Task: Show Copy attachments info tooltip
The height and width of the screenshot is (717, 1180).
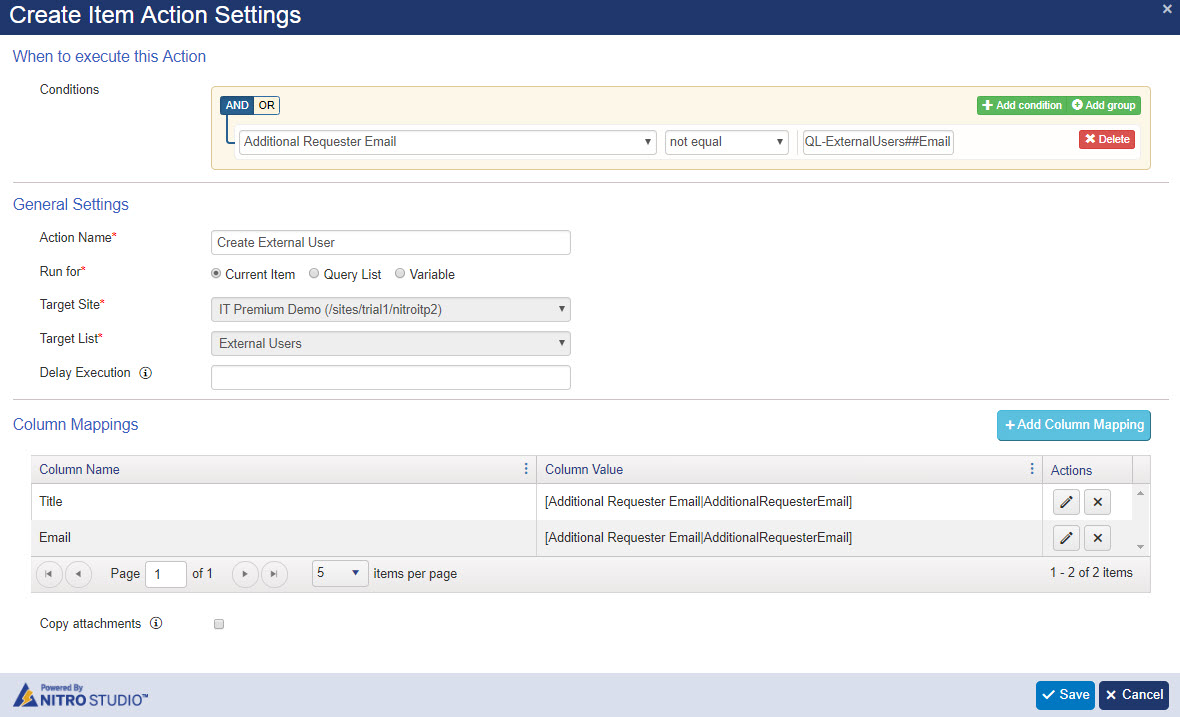Action: (156, 624)
